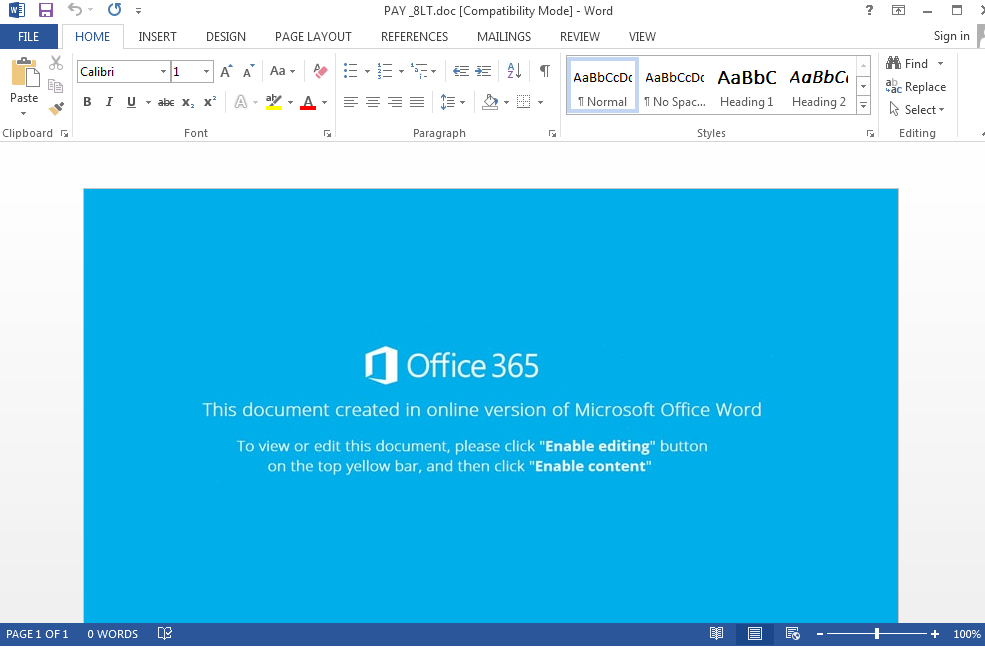Screen dimensions: 985x652
Task: Click the 100% zoom level indicator
Action: click(x=966, y=634)
